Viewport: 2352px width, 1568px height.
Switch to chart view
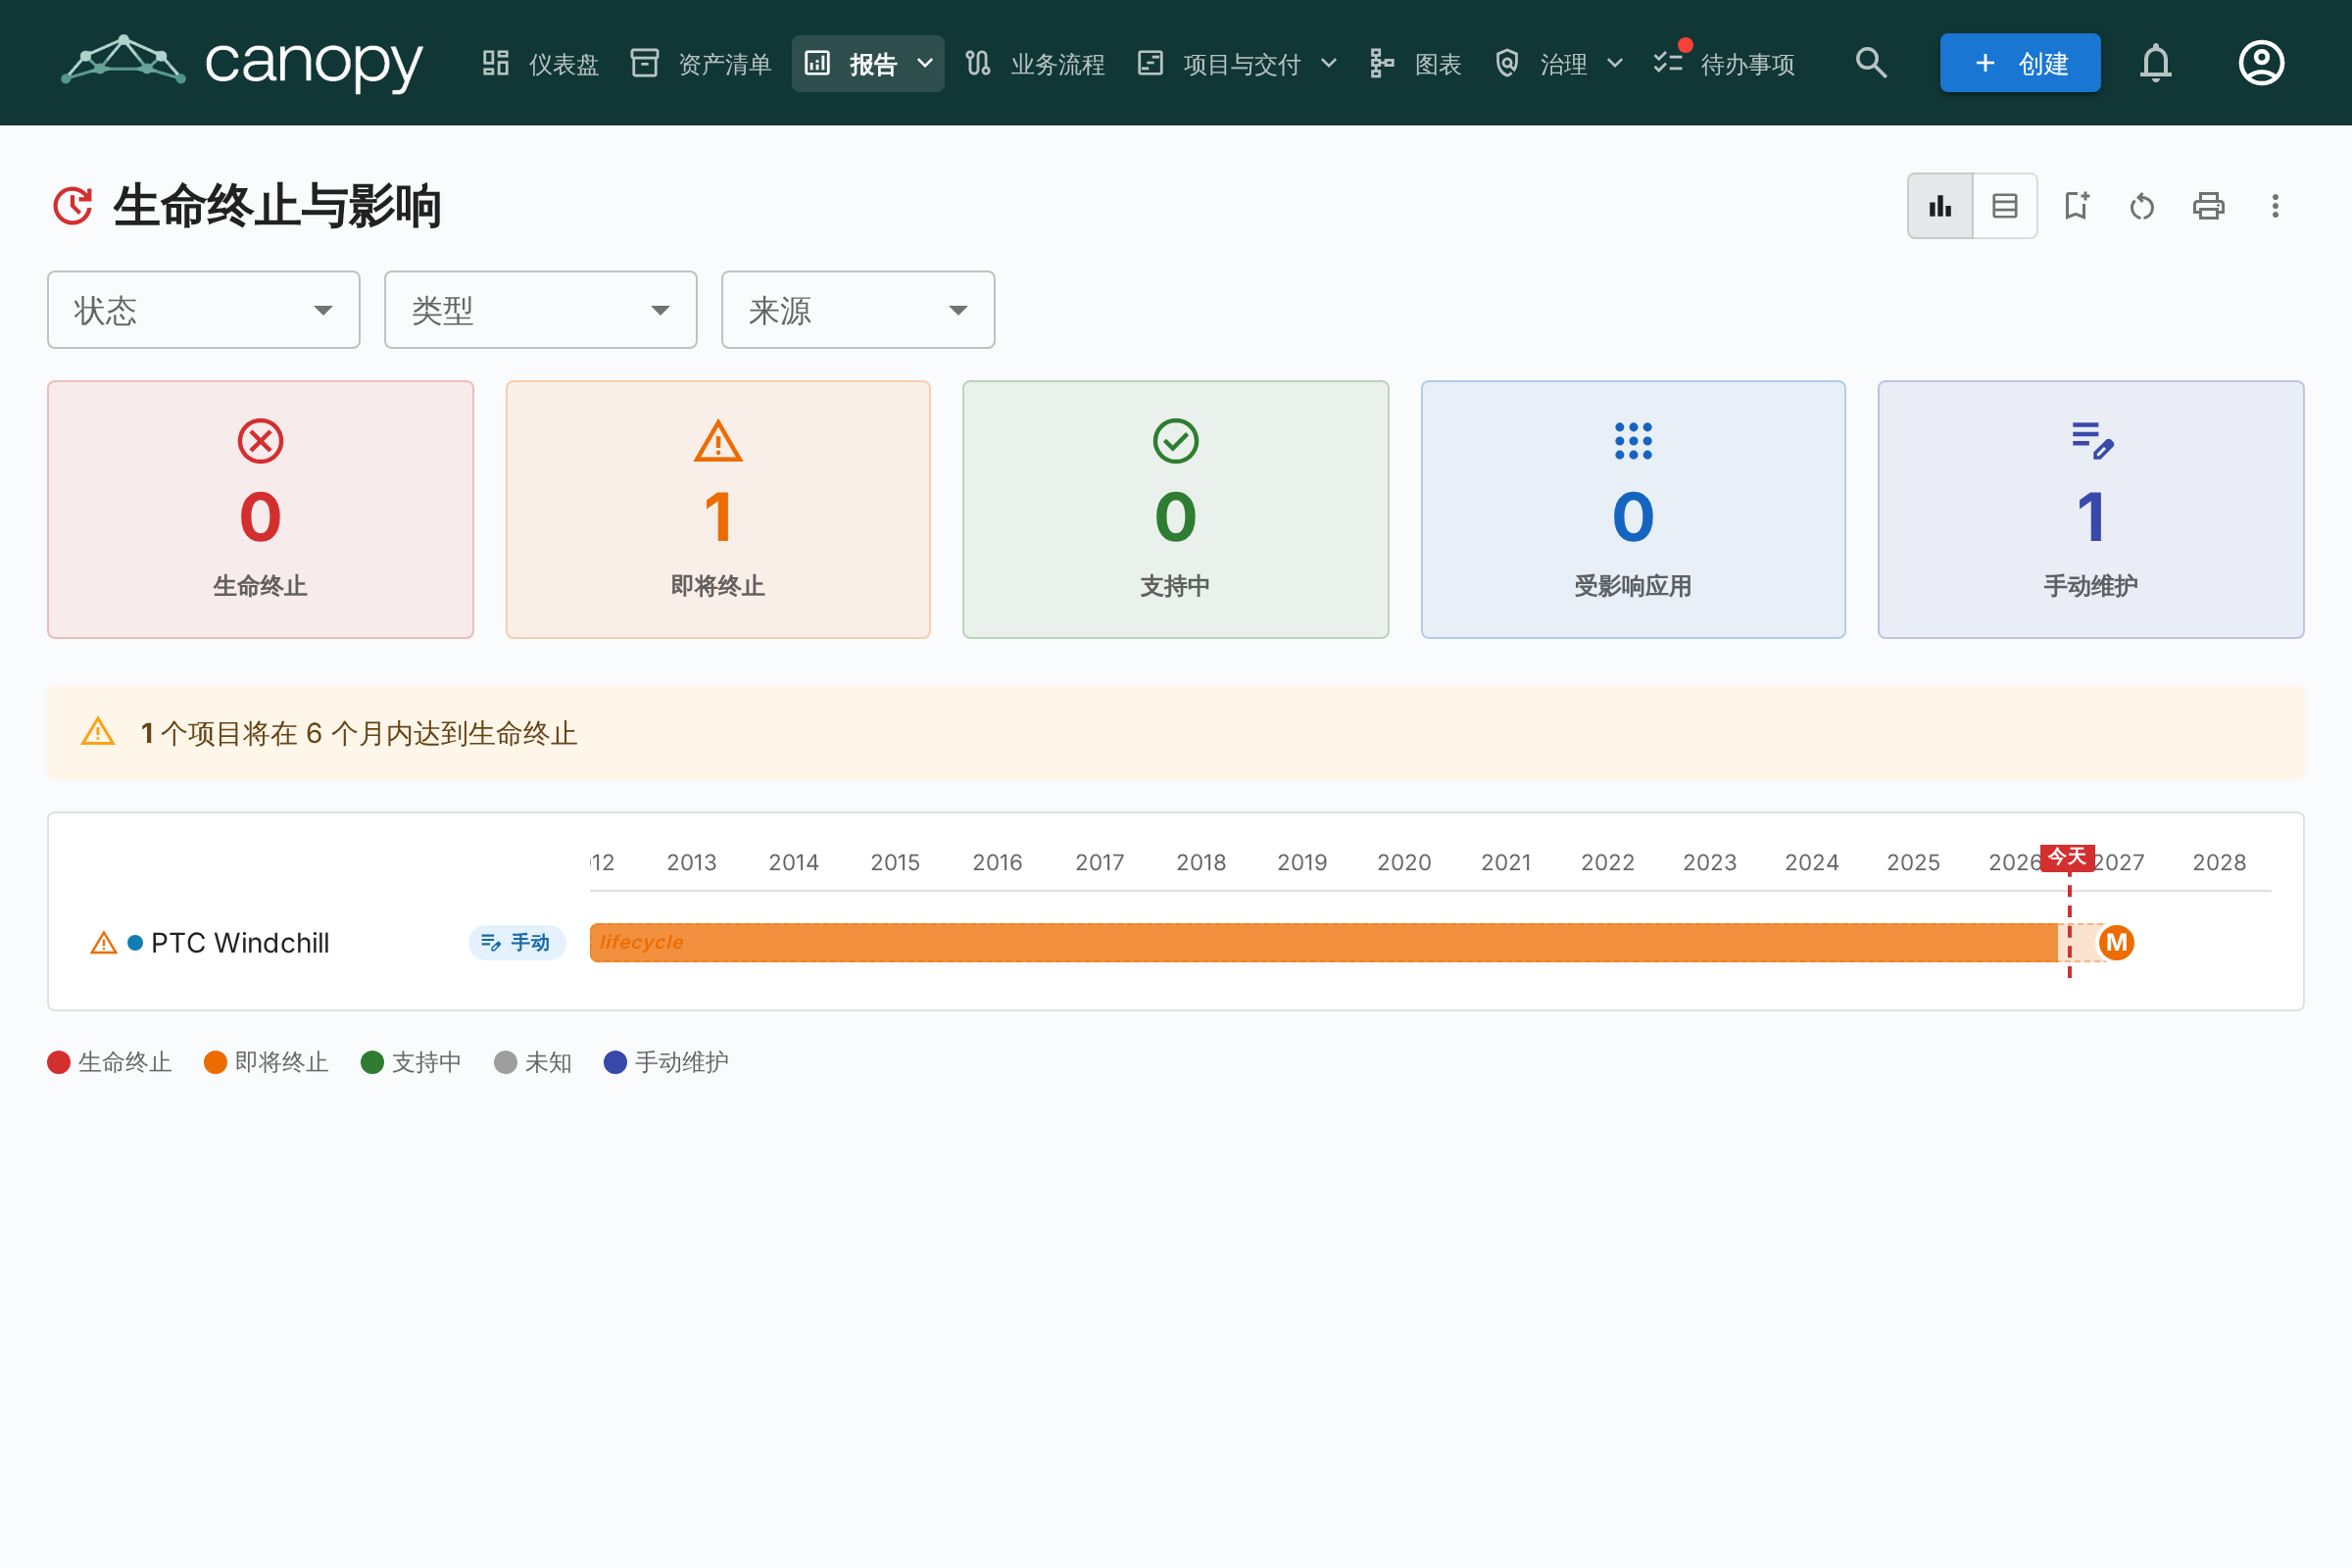(1940, 206)
